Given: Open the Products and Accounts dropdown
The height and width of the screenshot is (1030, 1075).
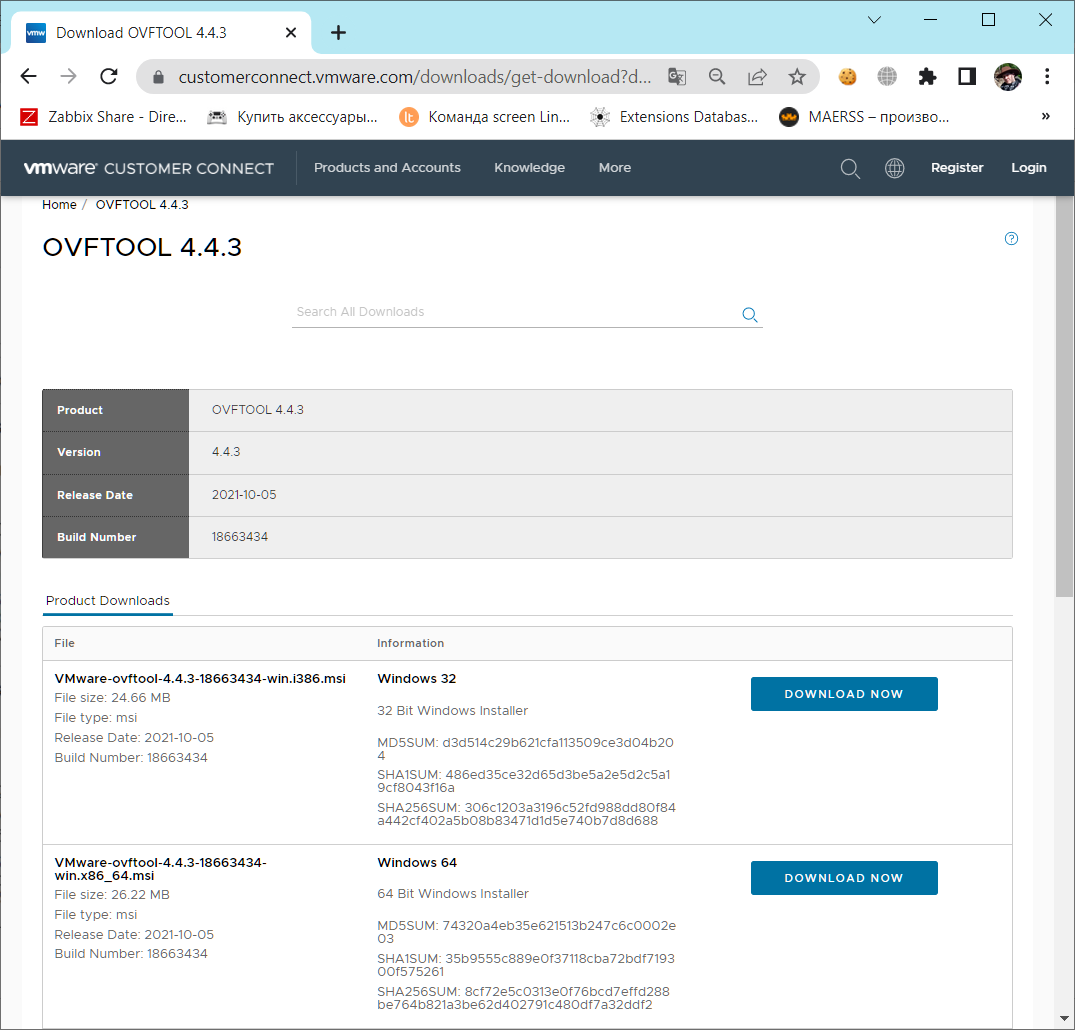Looking at the screenshot, I should click(387, 168).
